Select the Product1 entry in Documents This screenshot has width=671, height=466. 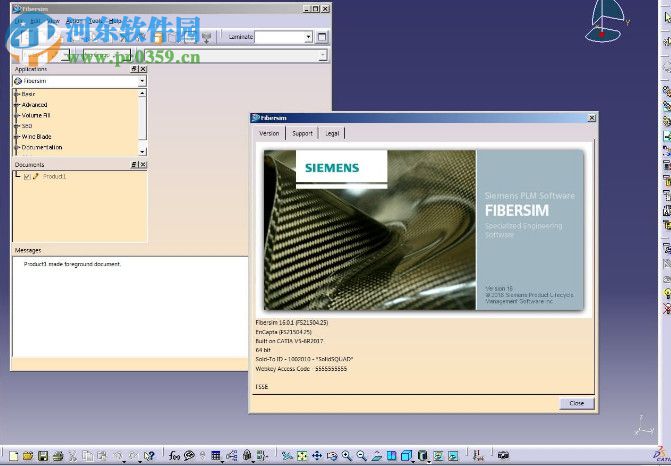[x=54, y=176]
